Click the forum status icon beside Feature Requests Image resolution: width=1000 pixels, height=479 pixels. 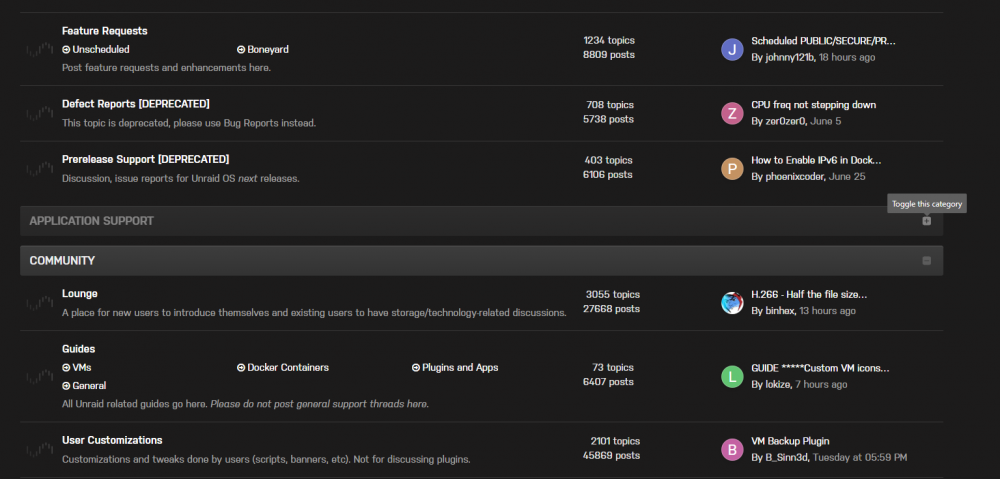pos(40,50)
